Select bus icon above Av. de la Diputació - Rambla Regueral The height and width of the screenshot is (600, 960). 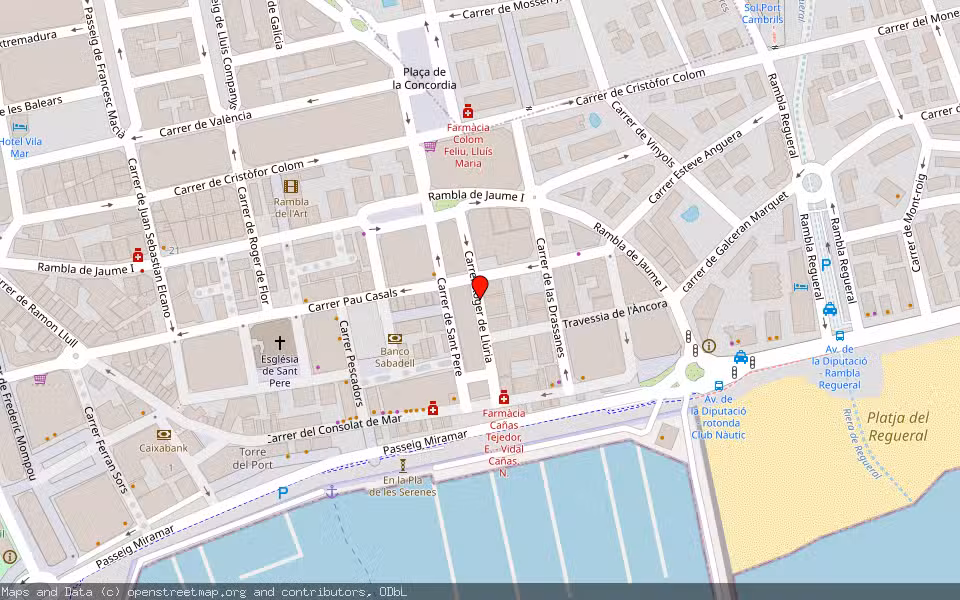click(840, 336)
